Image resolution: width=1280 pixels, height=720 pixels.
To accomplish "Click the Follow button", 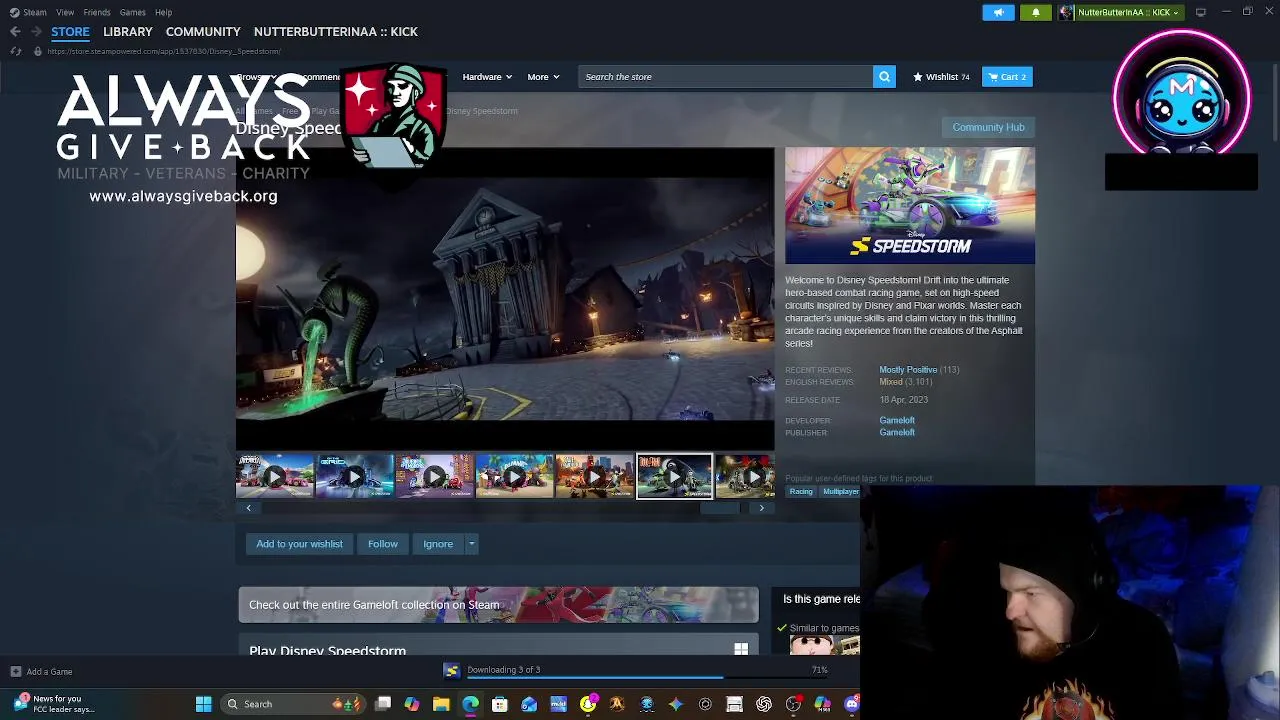I will point(383,544).
